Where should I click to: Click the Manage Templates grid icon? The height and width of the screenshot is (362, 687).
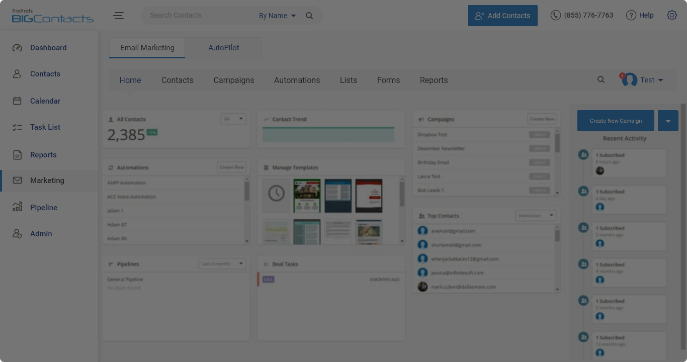coord(266,167)
